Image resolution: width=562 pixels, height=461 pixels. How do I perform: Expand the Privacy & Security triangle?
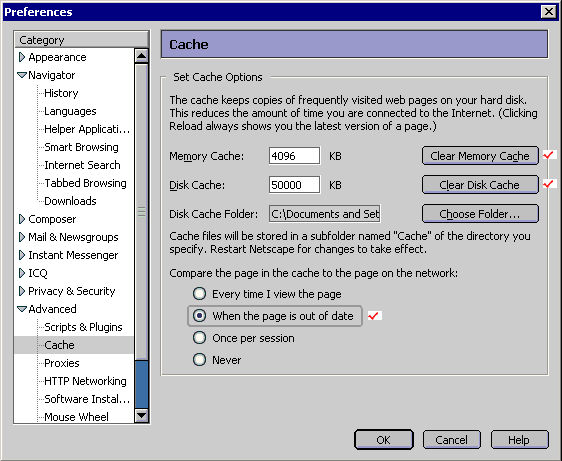[22, 291]
